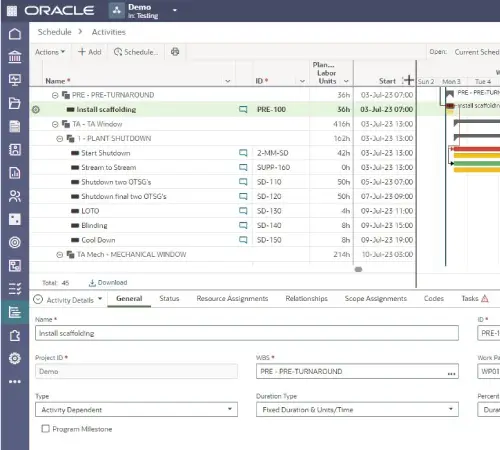Open the Demo project switcher dropdown
This screenshot has width=500, height=450.
[x=175, y=10]
